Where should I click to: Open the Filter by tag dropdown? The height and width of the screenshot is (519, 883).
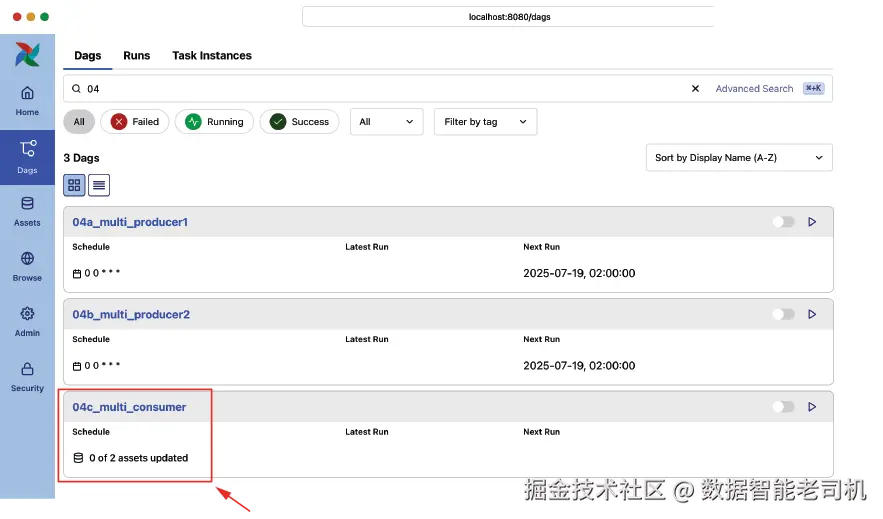(x=485, y=122)
